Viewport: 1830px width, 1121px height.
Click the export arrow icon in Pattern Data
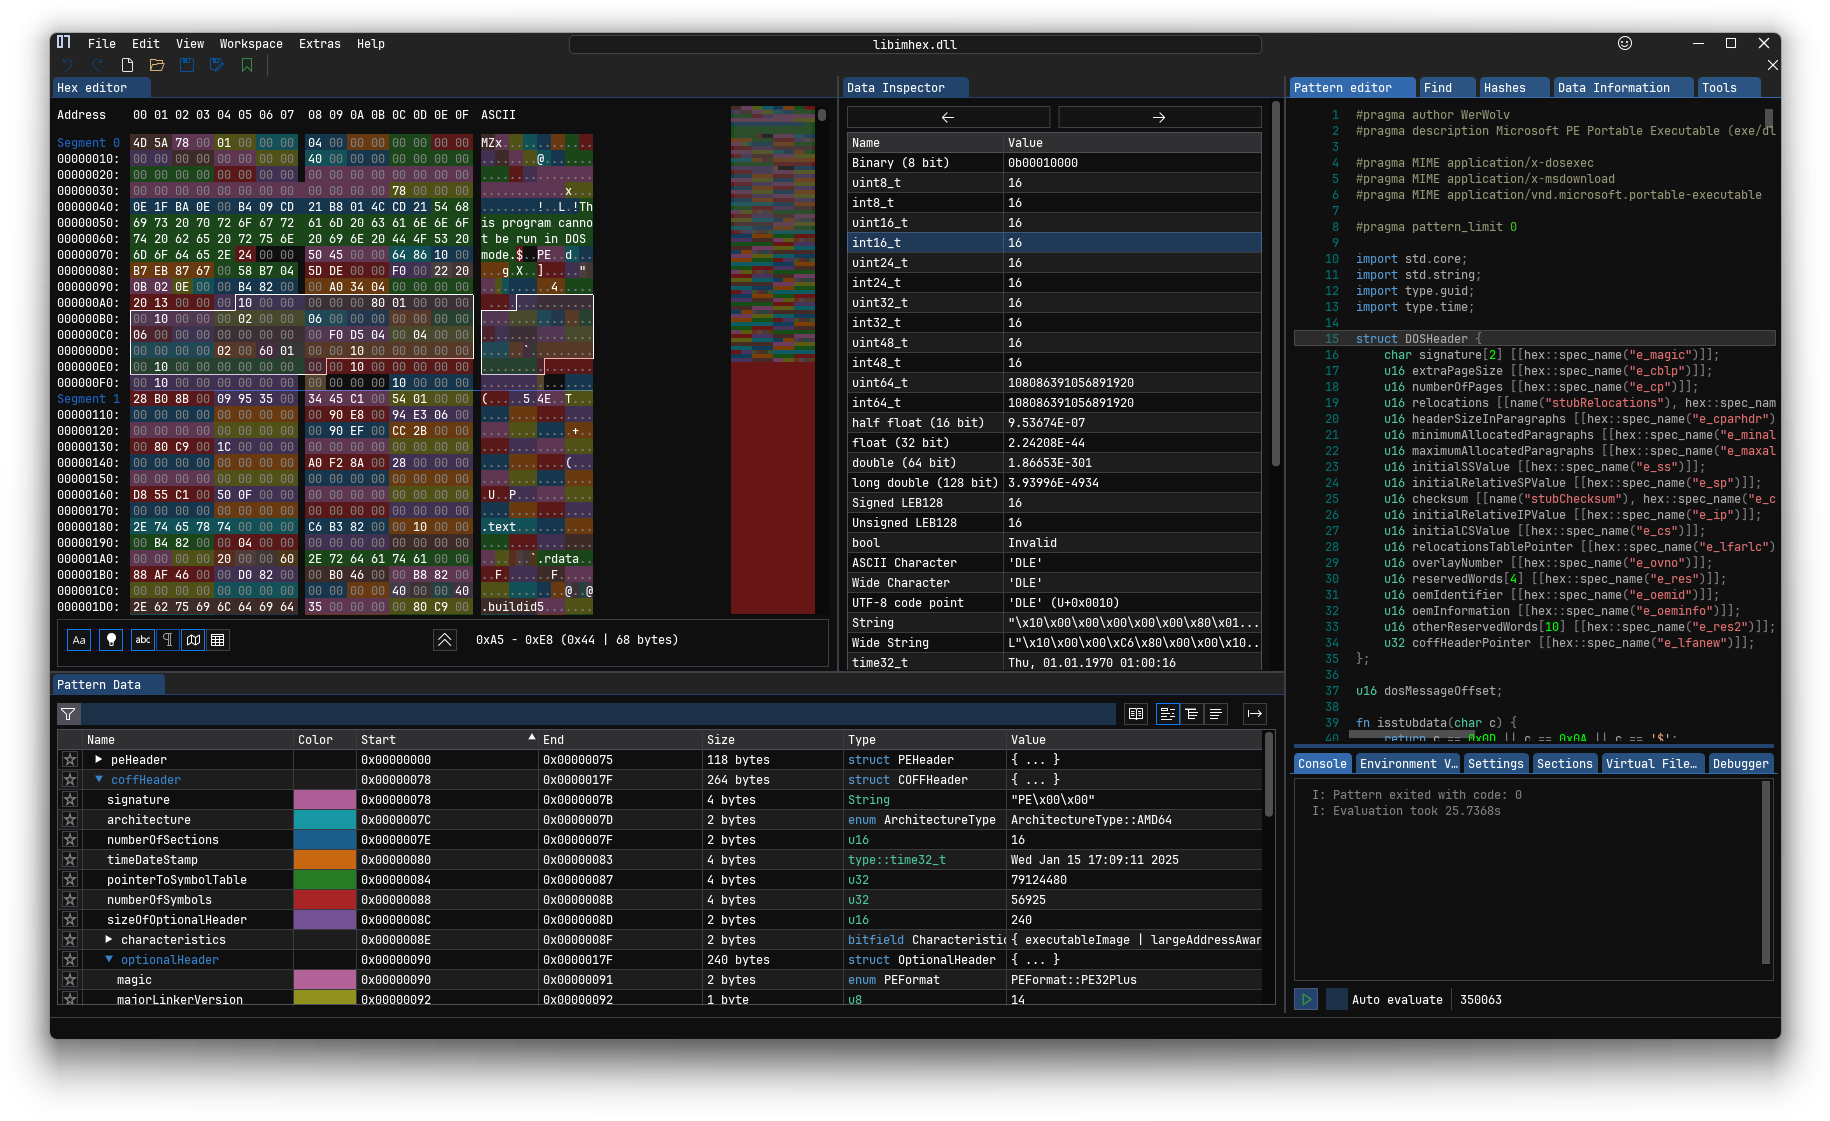[1254, 714]
